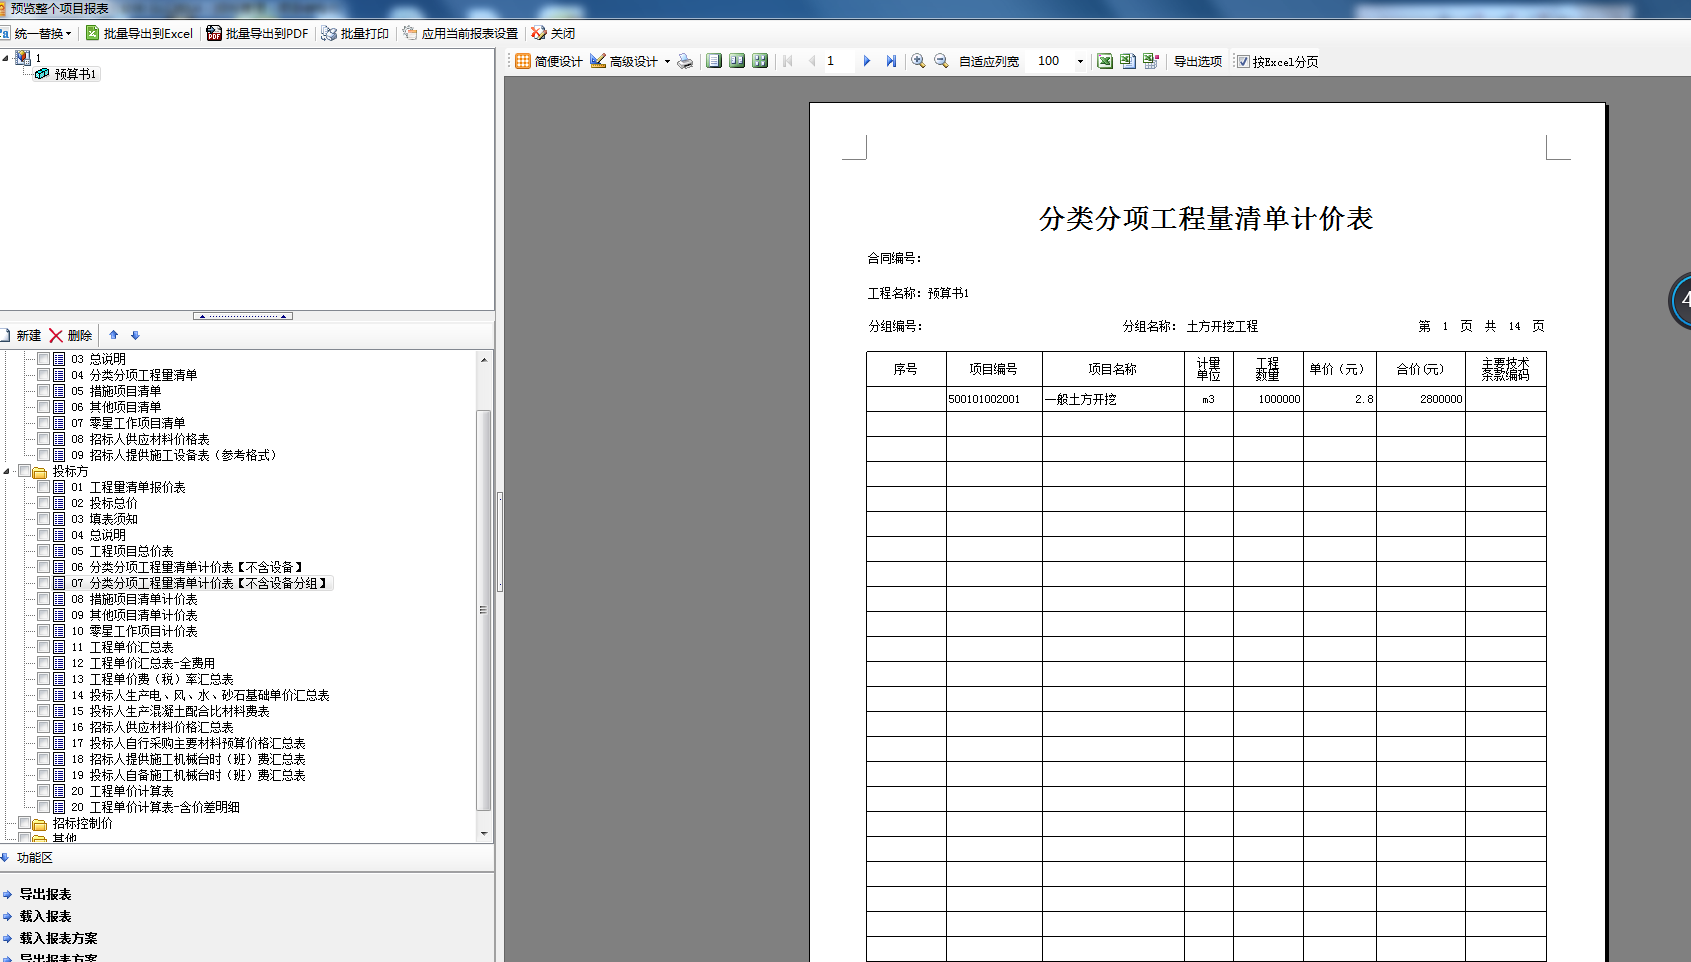Click the move up blue arrow
Screen dimensions: 1691x962
click(x=114, y=336)
